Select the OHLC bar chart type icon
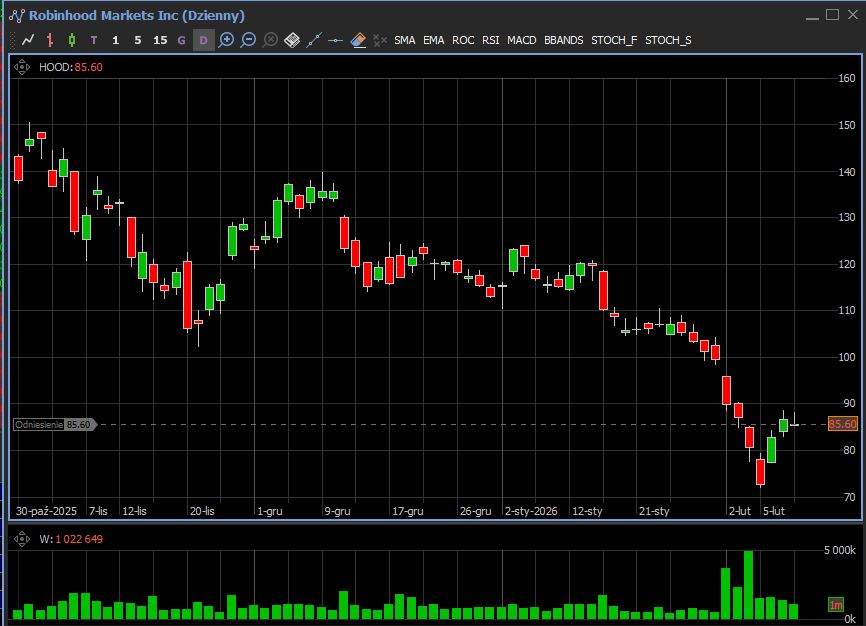 point(50,40)
